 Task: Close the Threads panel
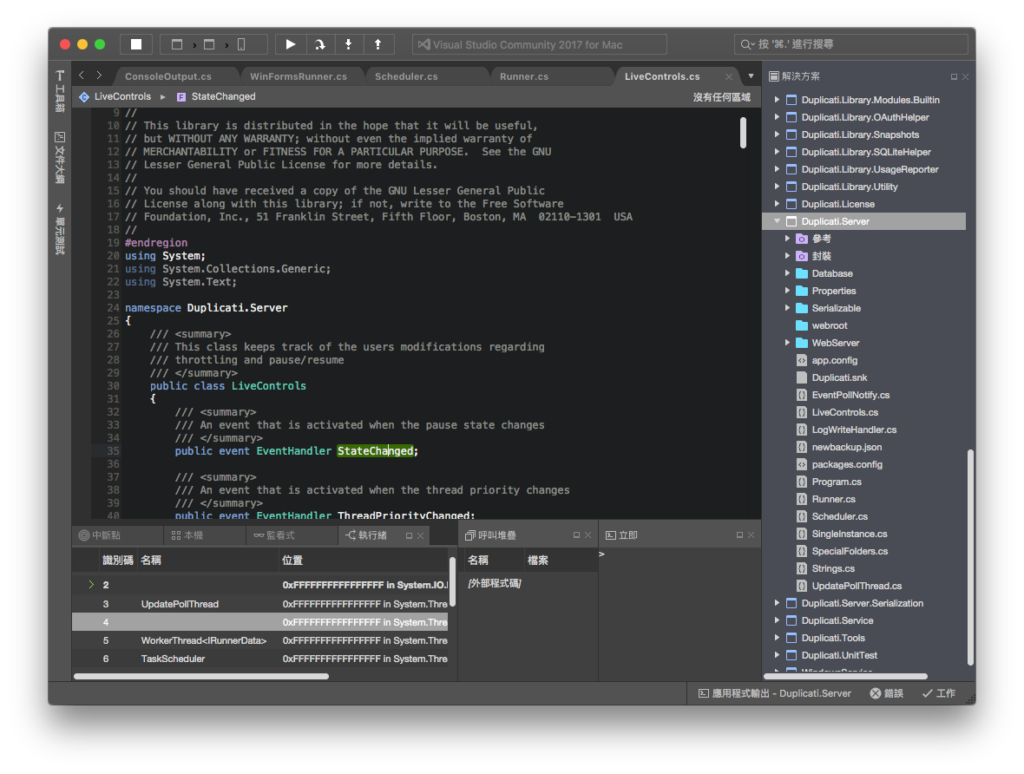[x=421, y=536]
